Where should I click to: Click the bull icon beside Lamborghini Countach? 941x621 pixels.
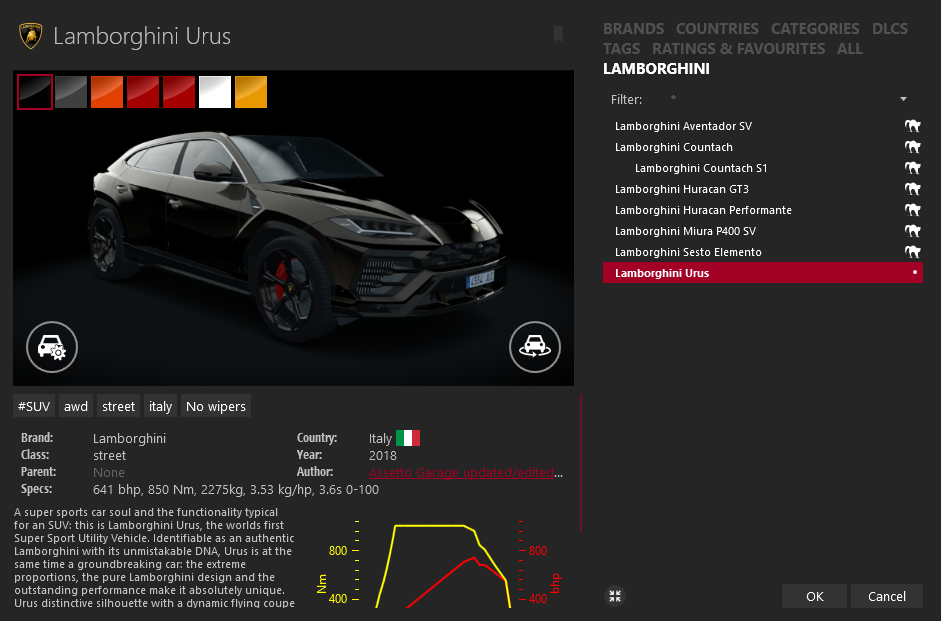coord(913,147)
